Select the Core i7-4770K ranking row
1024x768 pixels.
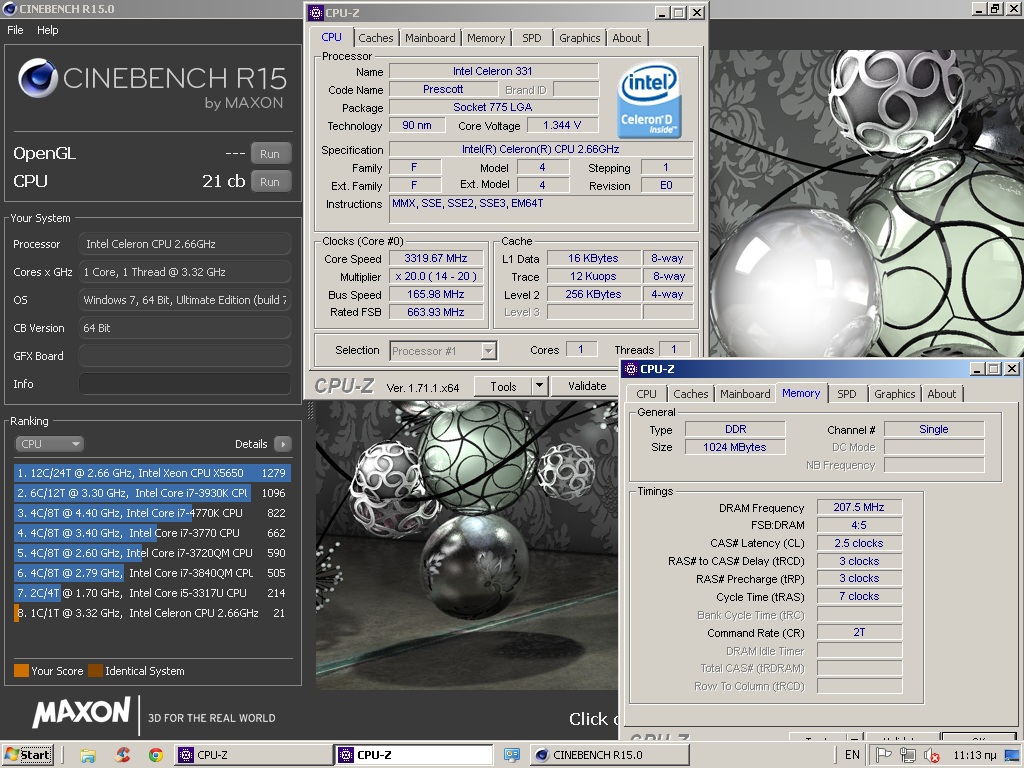[152, 513]
